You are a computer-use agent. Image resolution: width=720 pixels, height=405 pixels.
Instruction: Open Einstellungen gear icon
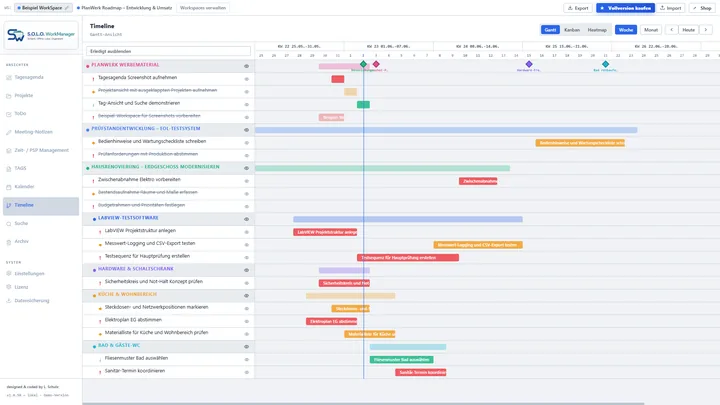click(9, 274)
